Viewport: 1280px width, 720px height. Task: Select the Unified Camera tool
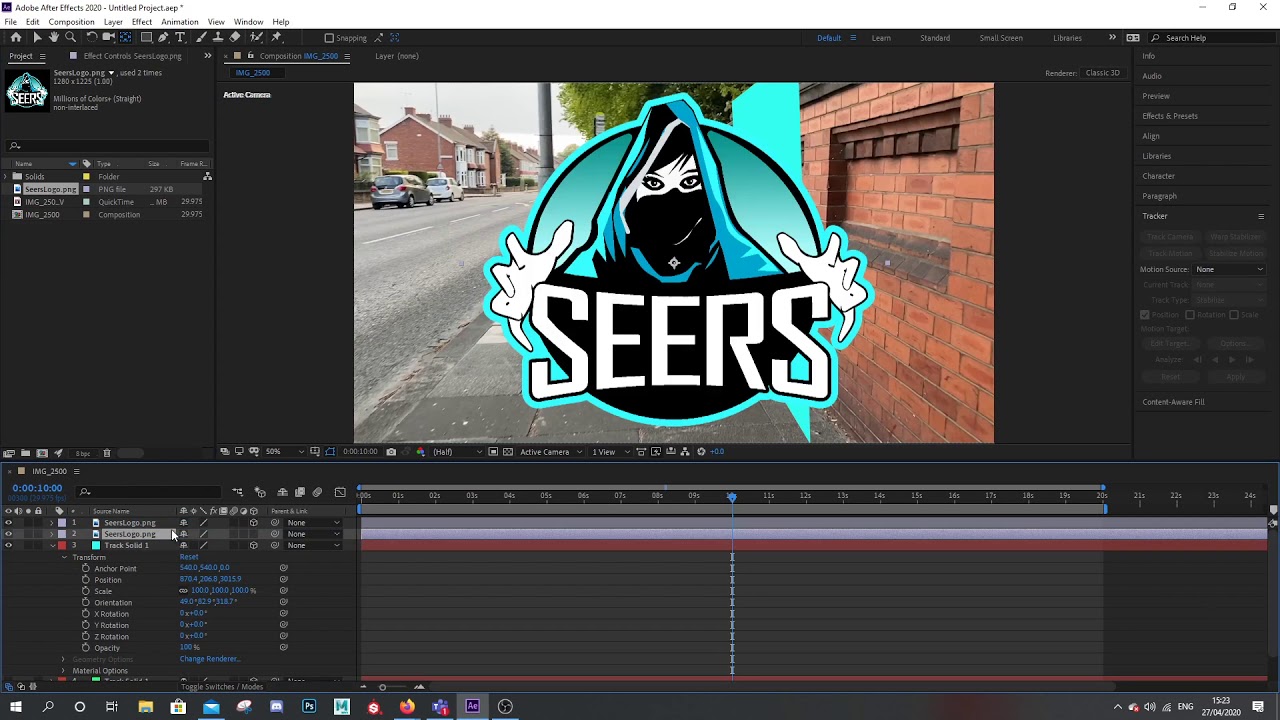pyautogui.click(x=108, y=37)
